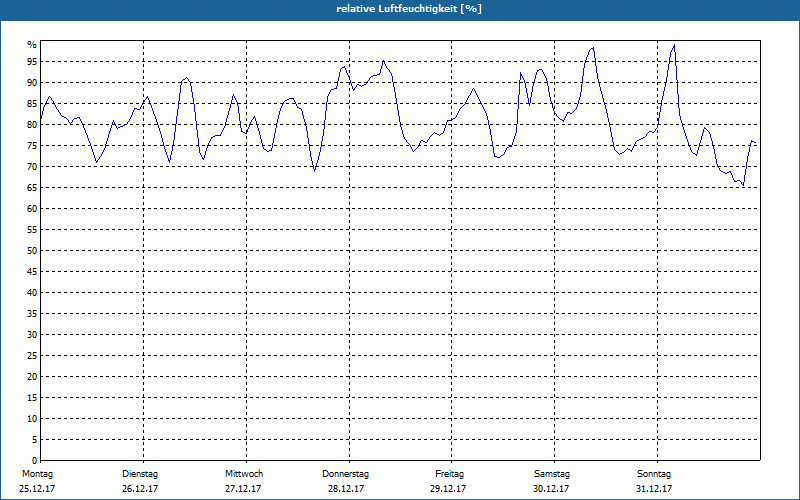The image size is (800, 500).
Task: Click the date '27.12.17'
Action: click(243, 489)
